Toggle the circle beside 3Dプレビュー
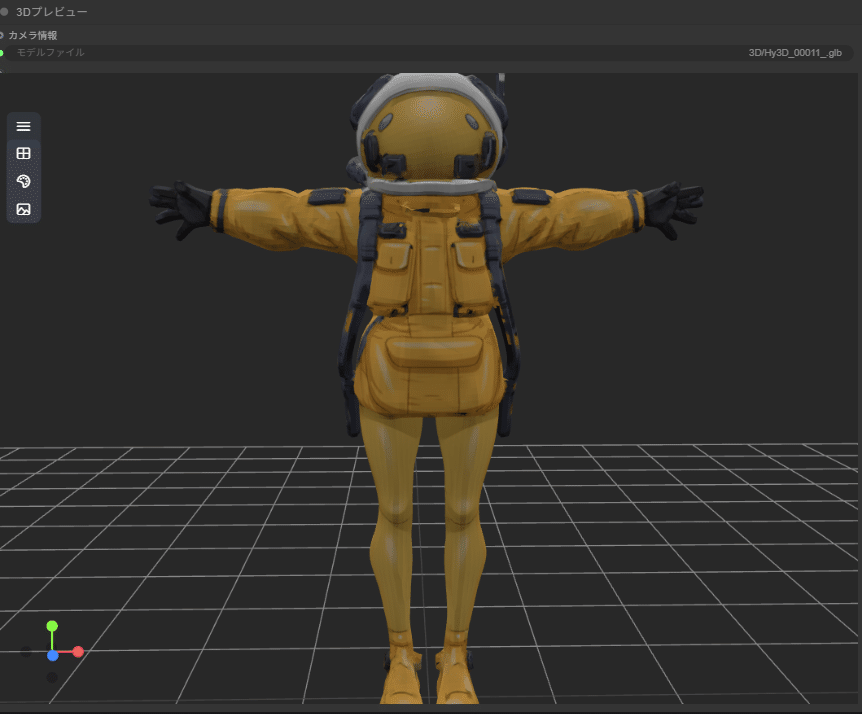 6,12
